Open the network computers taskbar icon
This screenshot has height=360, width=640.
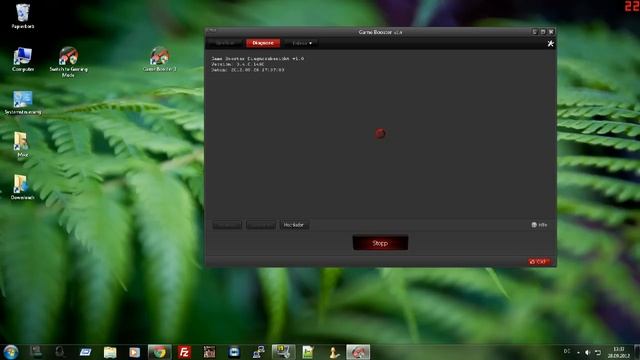(258, 352)
